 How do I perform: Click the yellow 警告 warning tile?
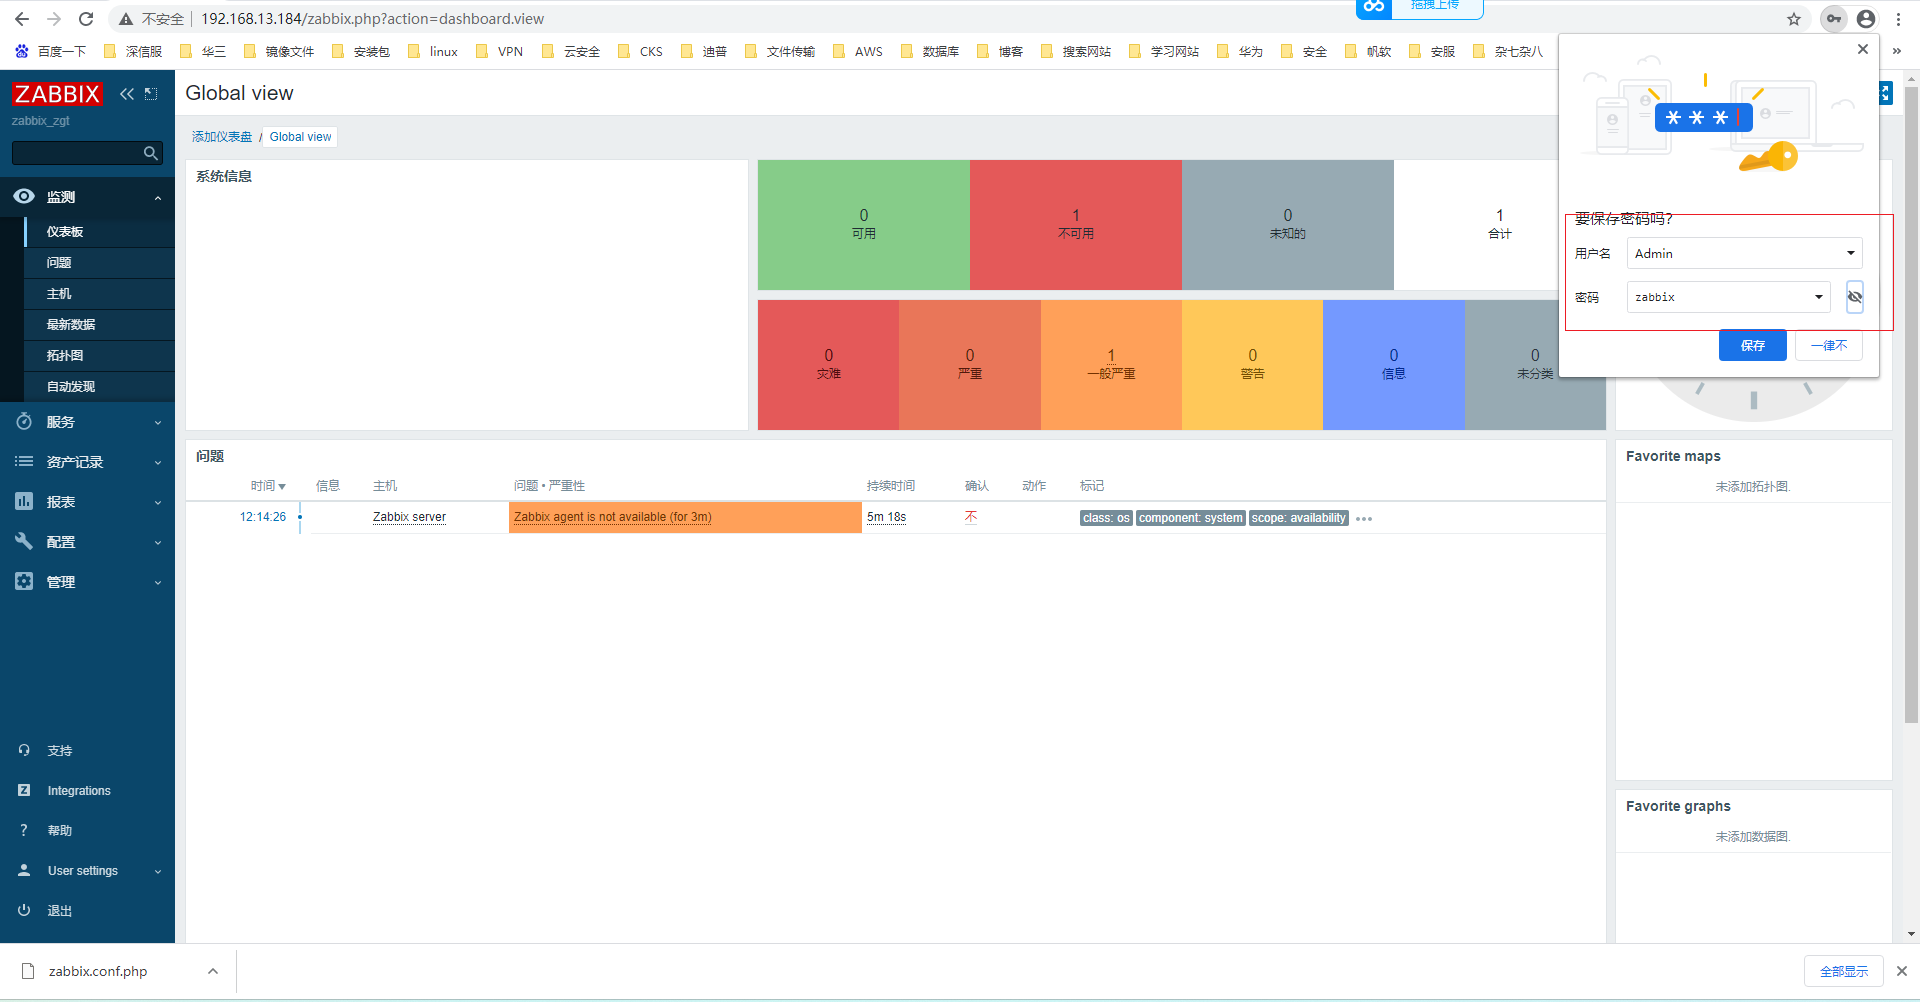pyautogui.click(x=1252, y=365)
